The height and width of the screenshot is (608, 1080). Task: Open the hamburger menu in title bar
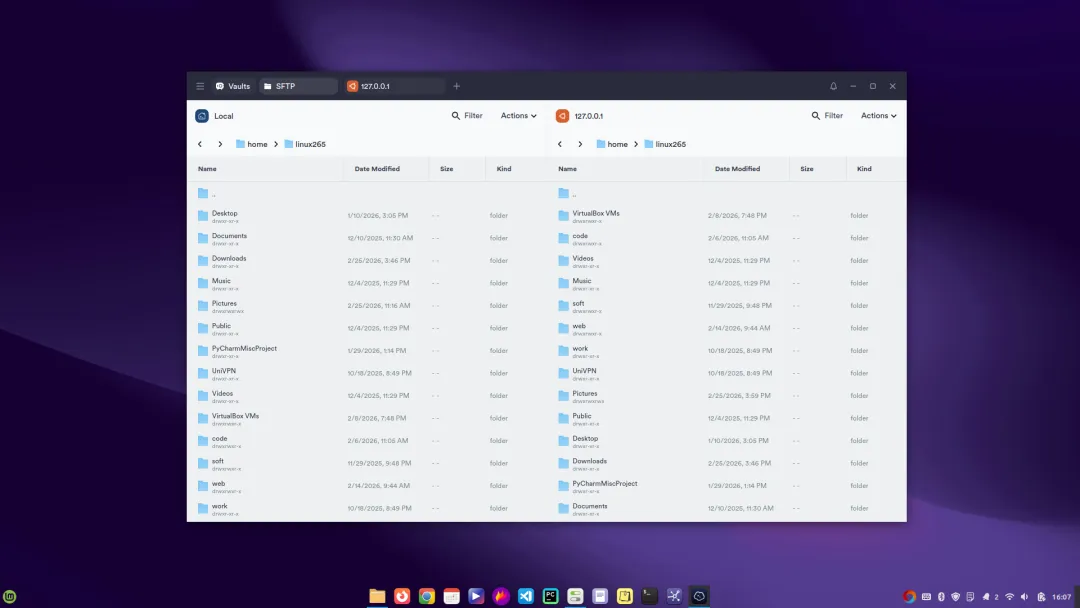point(200,86)
